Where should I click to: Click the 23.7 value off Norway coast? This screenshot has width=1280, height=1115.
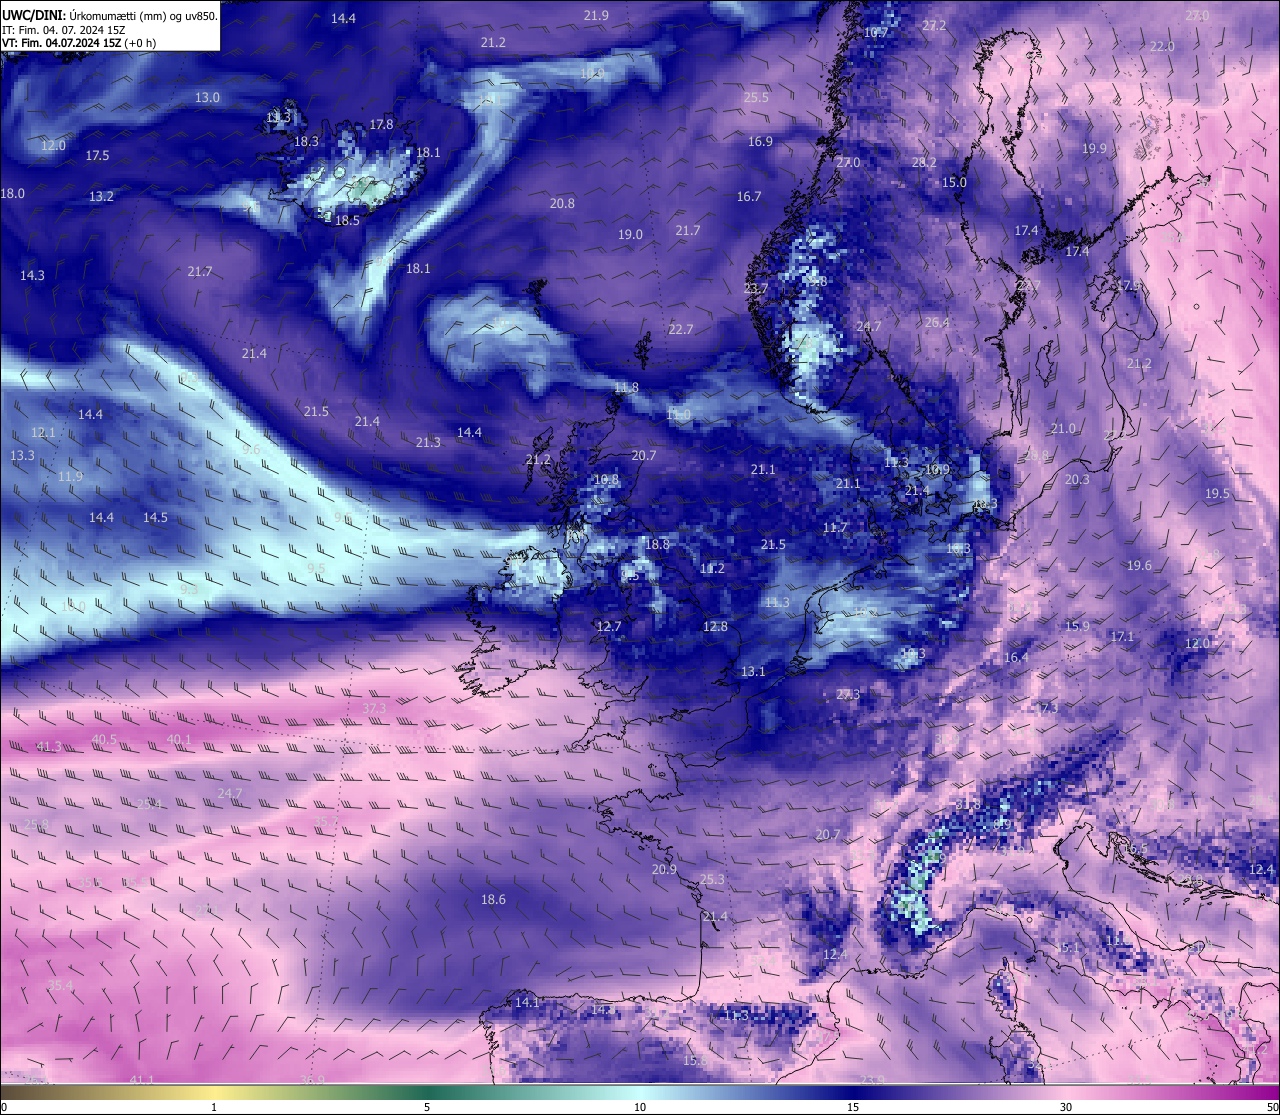756,288
